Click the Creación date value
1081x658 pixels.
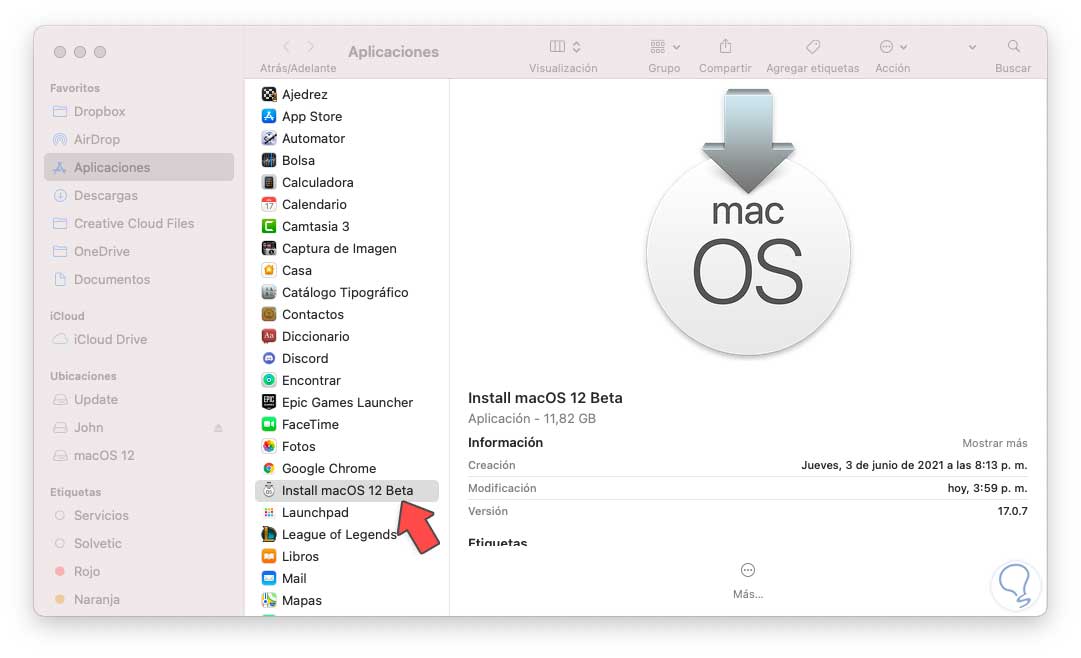click(x=914, y=465)
